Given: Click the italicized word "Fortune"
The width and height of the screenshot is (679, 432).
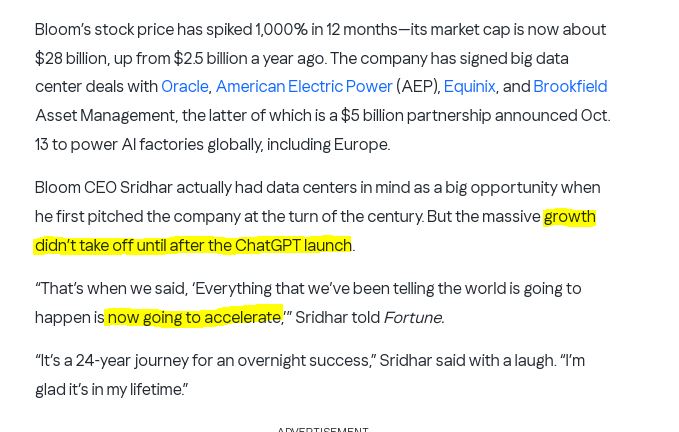Looking at the screenshot, I should pos(412,318).
